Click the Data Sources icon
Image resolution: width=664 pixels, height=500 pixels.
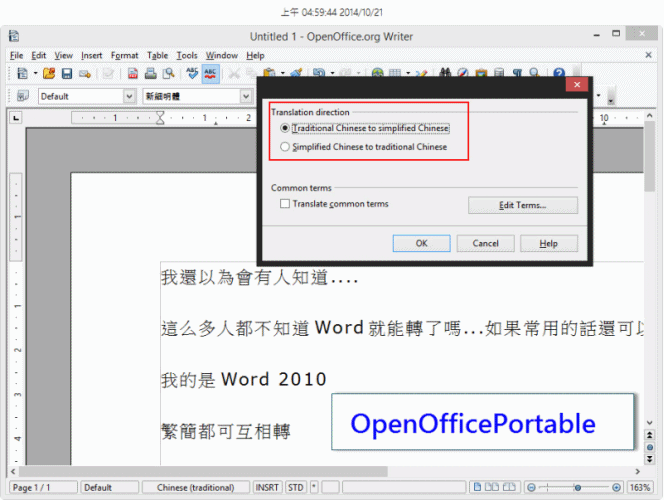(499, 72)
